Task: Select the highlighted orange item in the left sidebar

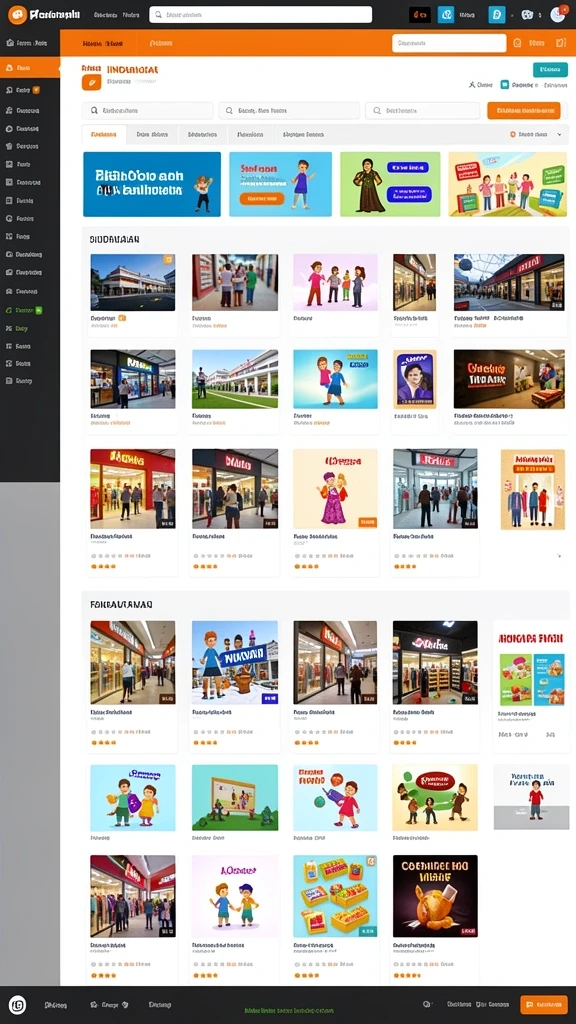Action: tap(30, 67)
